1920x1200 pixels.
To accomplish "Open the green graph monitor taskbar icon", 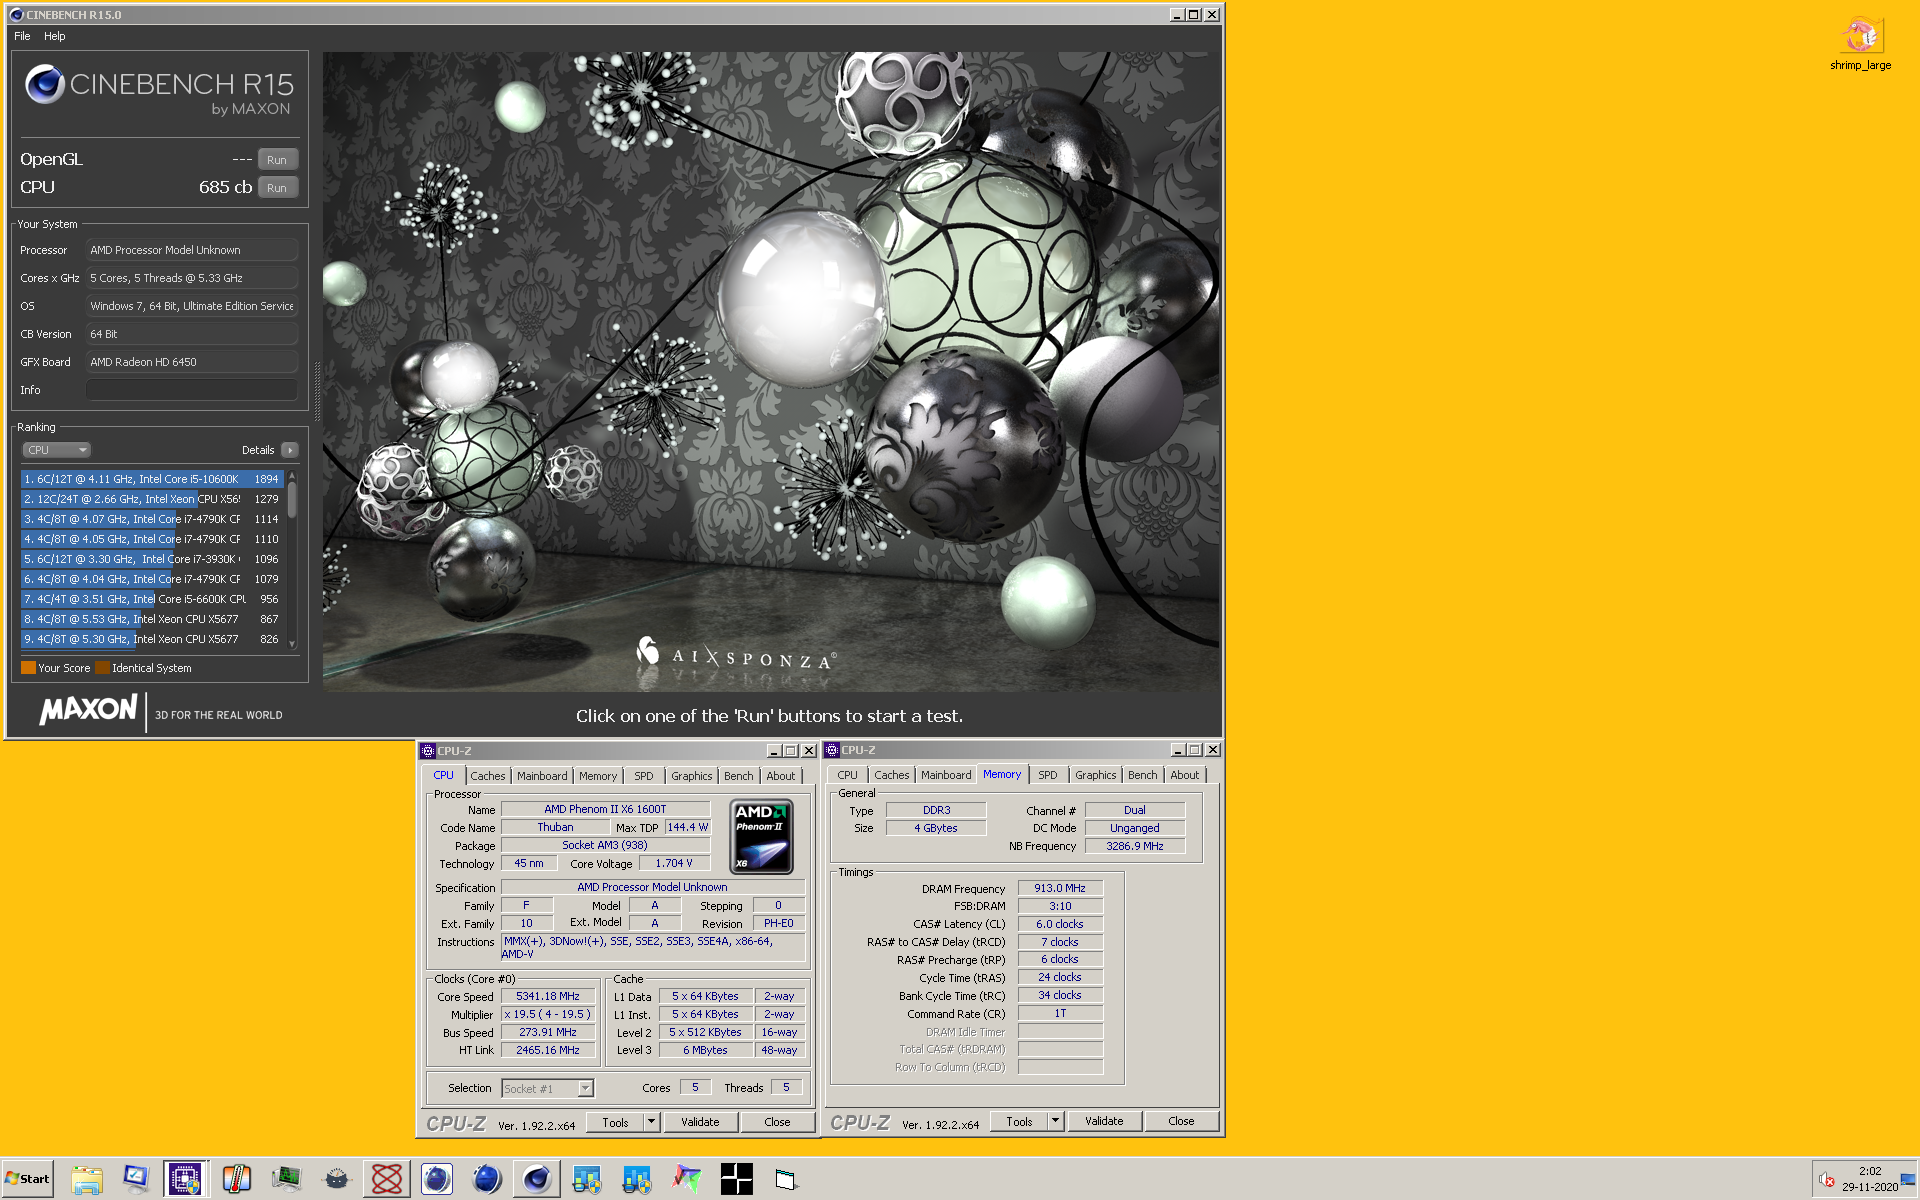I will coord(287,1179).
